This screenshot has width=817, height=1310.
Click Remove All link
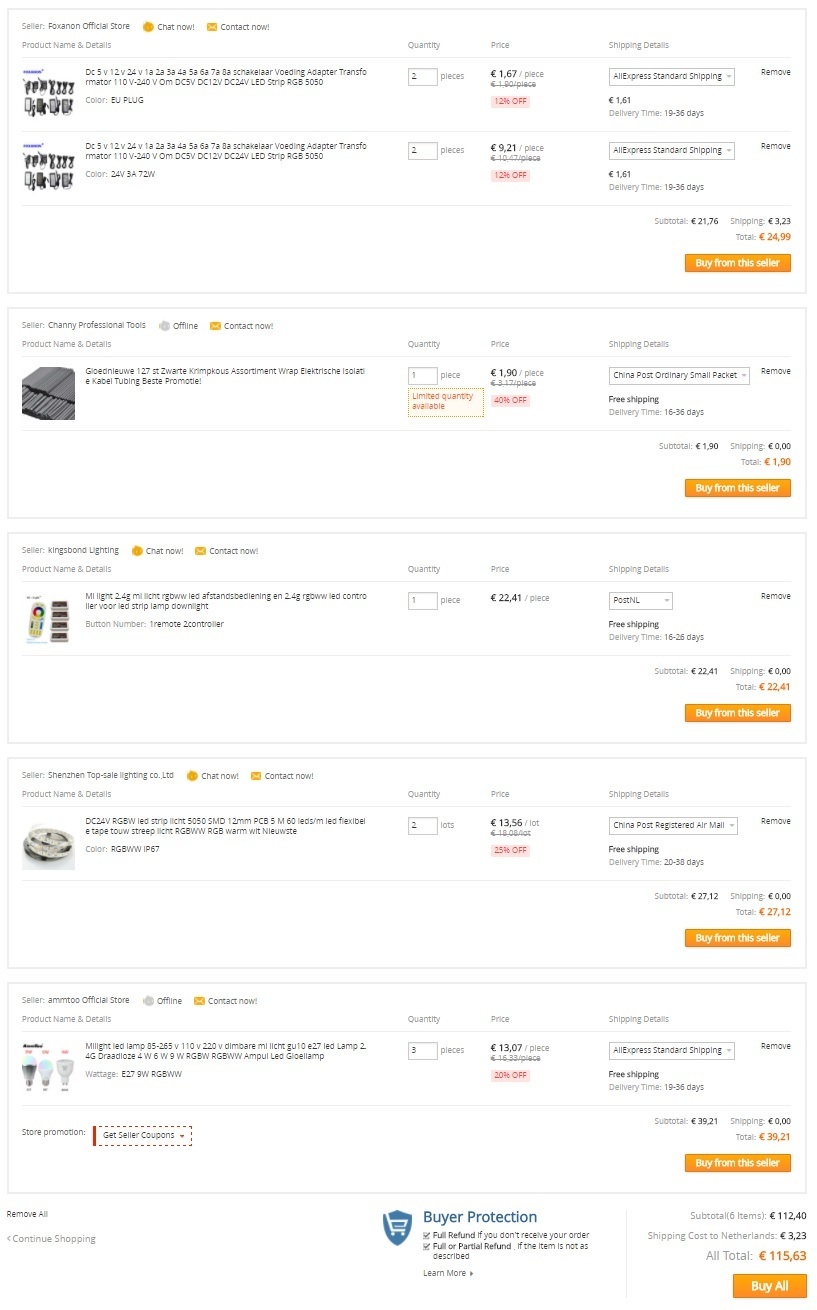click(x=27, y=1214)
